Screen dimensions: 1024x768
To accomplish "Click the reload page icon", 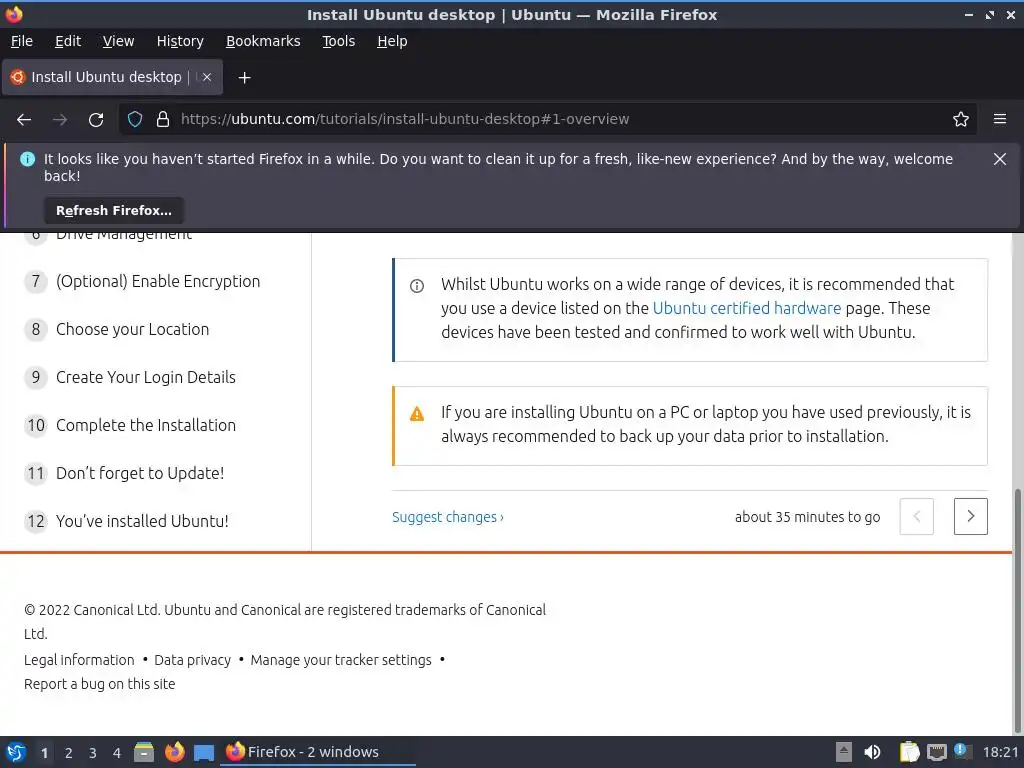I will click(x=96, y=119).
